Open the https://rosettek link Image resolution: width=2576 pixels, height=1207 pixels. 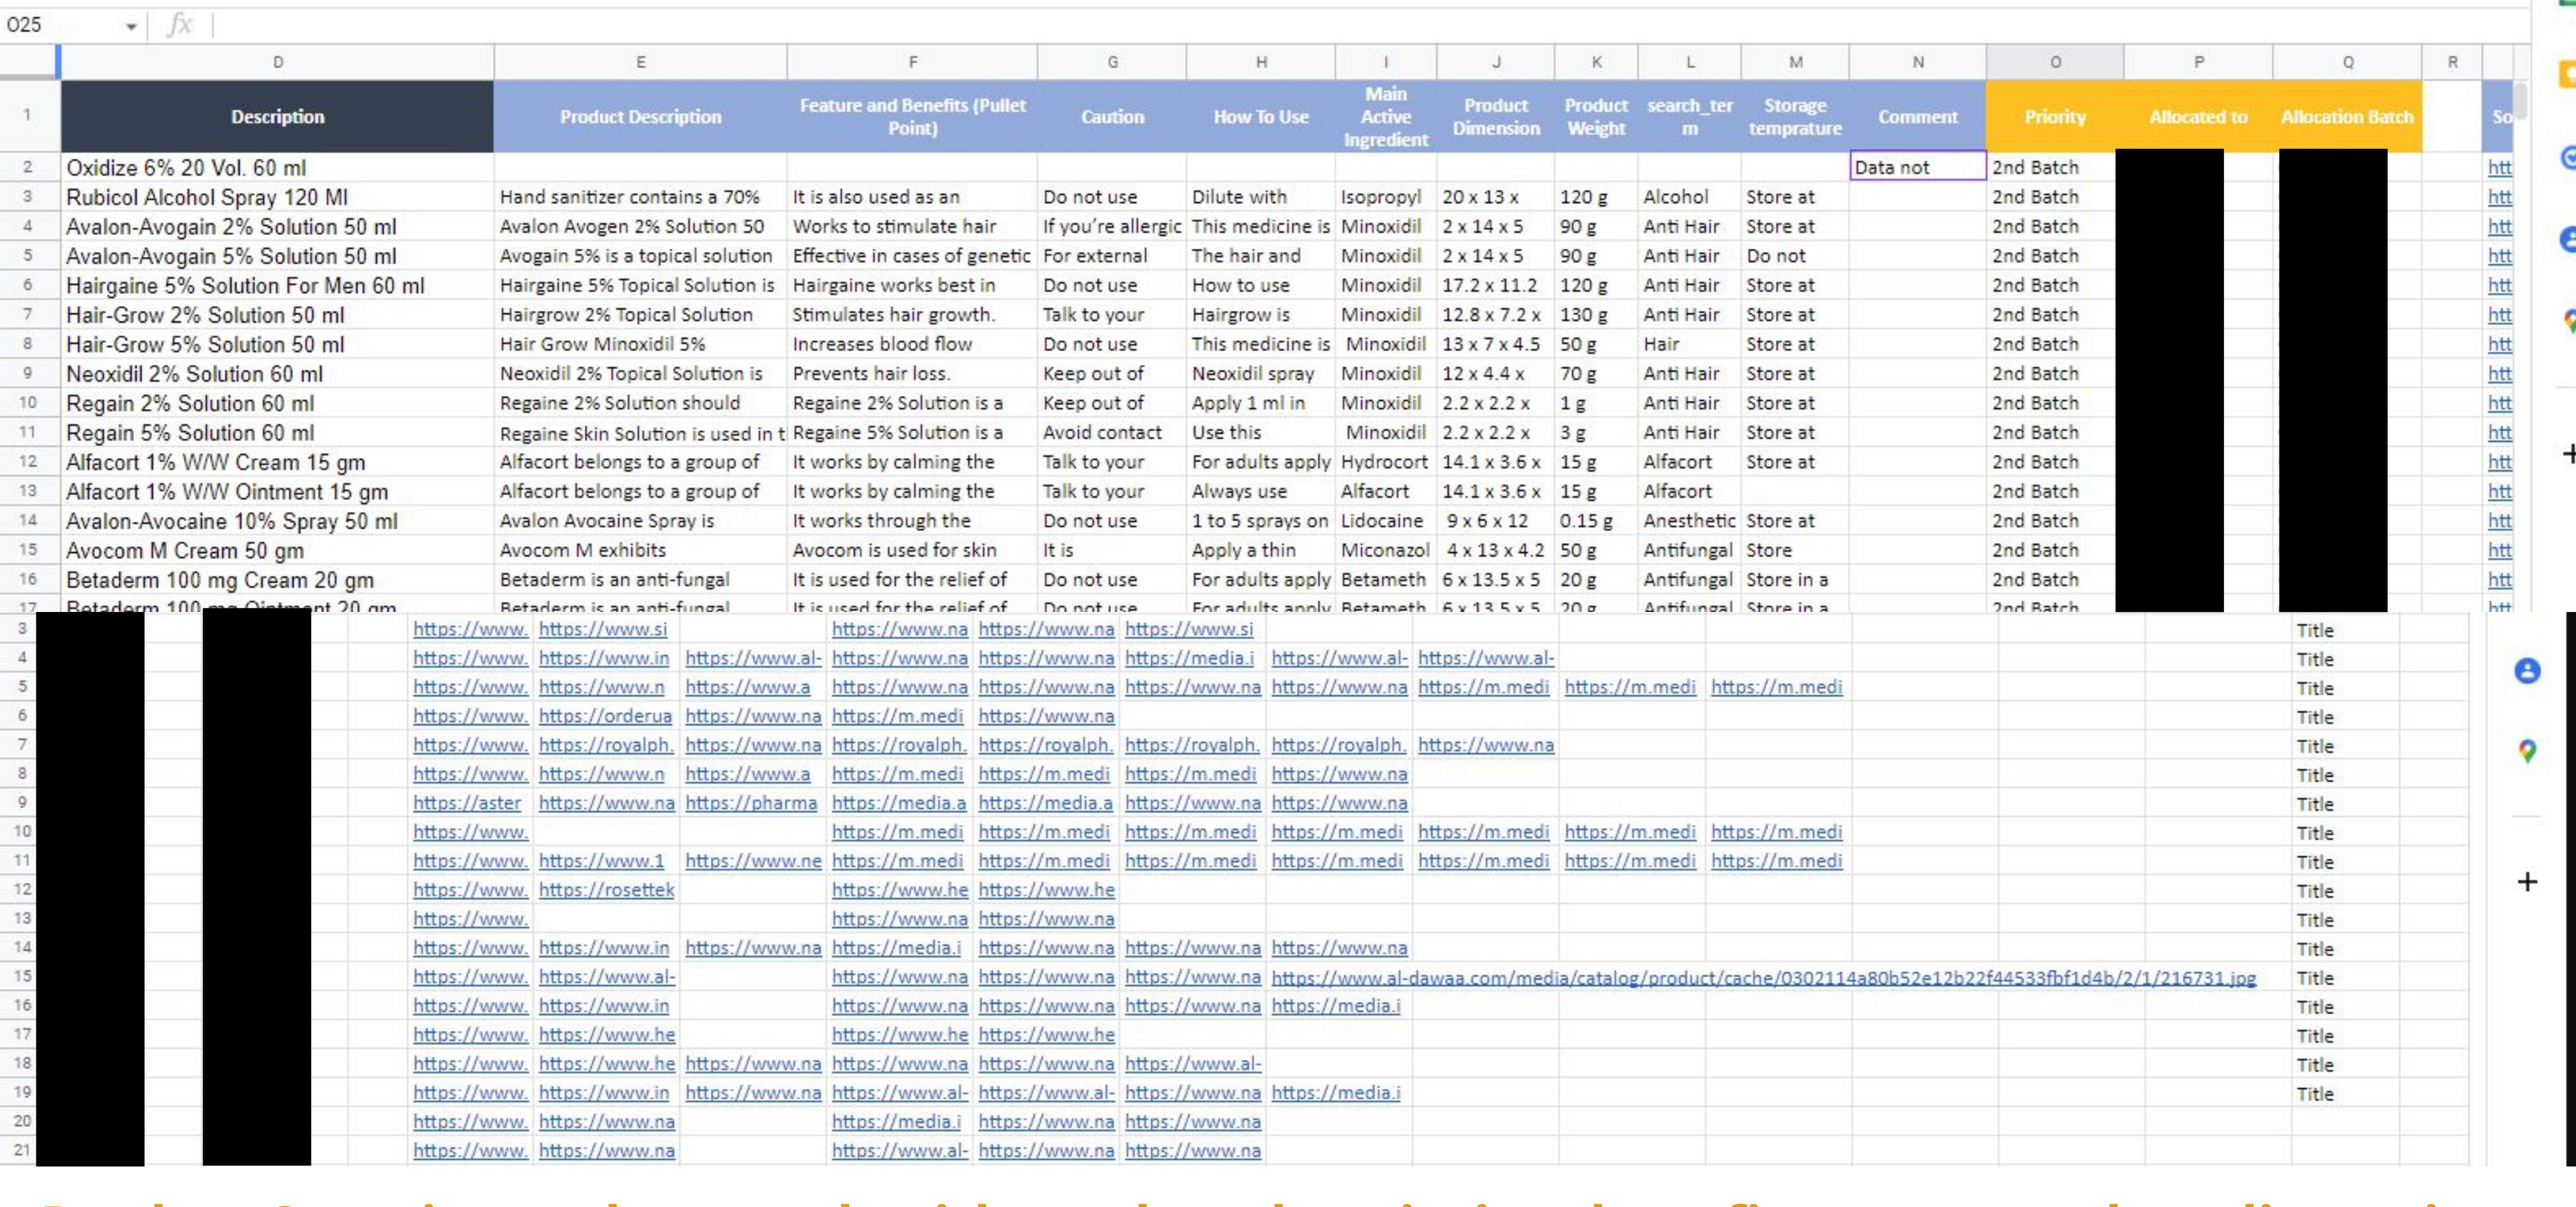(606, 890)
